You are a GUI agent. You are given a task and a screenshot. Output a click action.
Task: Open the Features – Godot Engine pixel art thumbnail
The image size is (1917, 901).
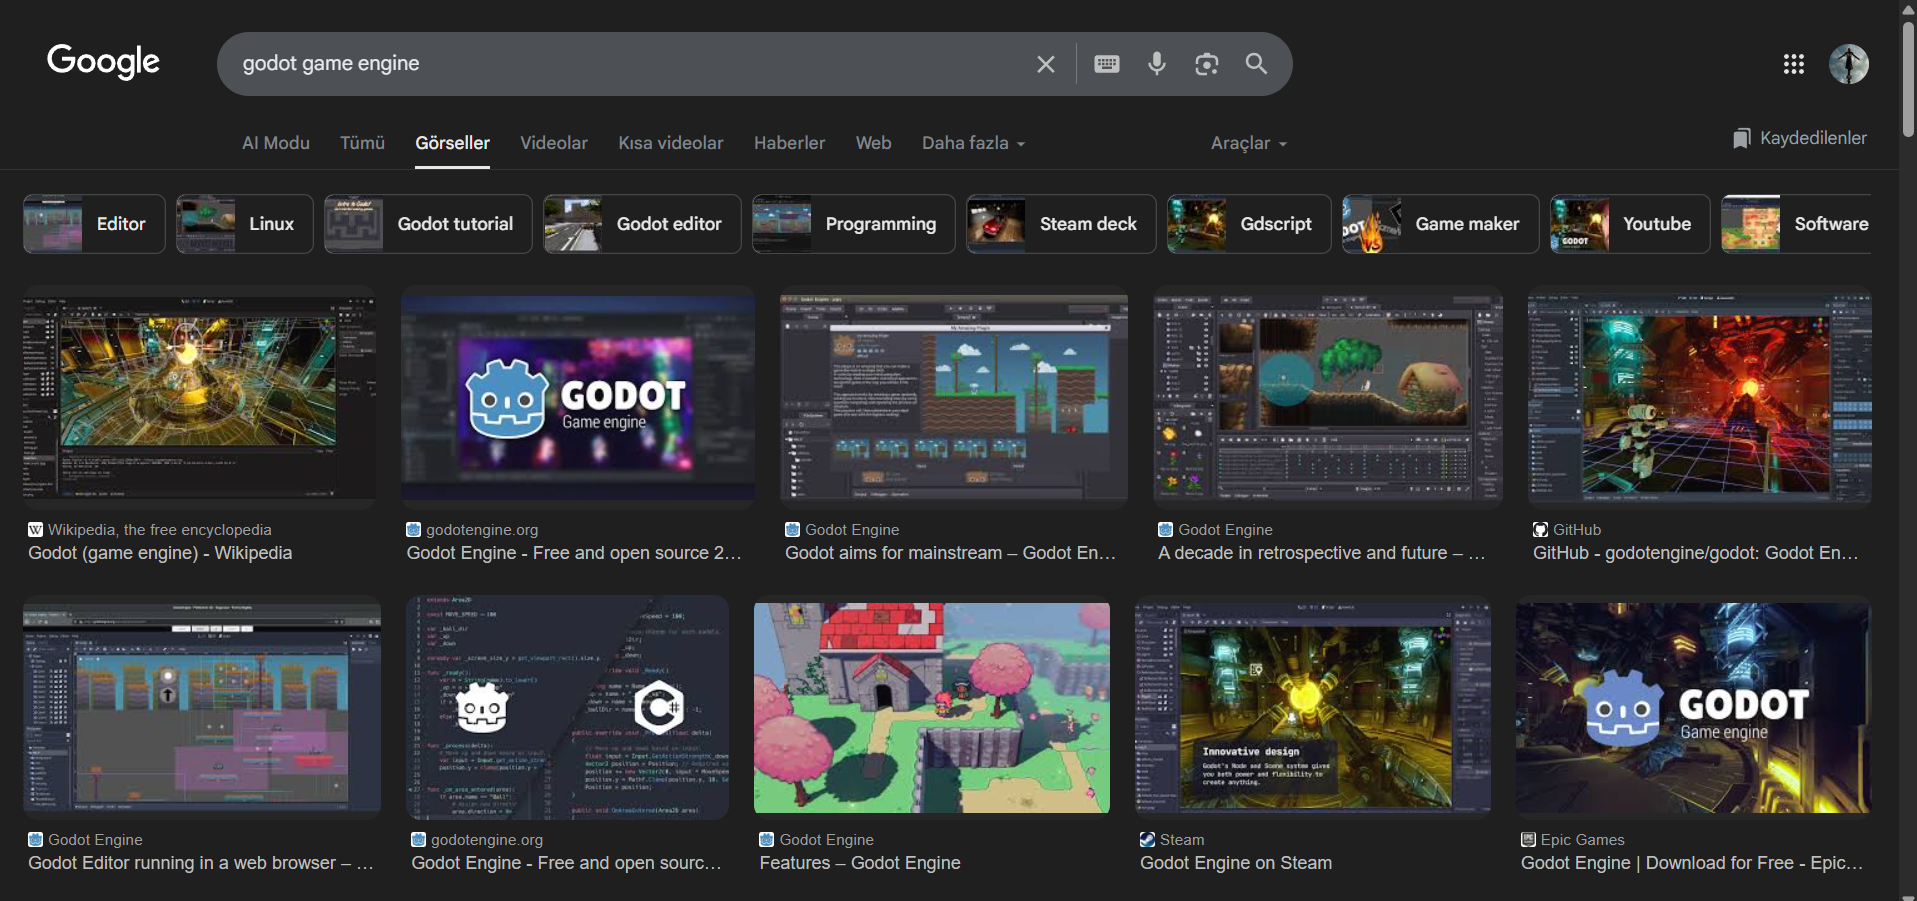[x=931, y=707]
